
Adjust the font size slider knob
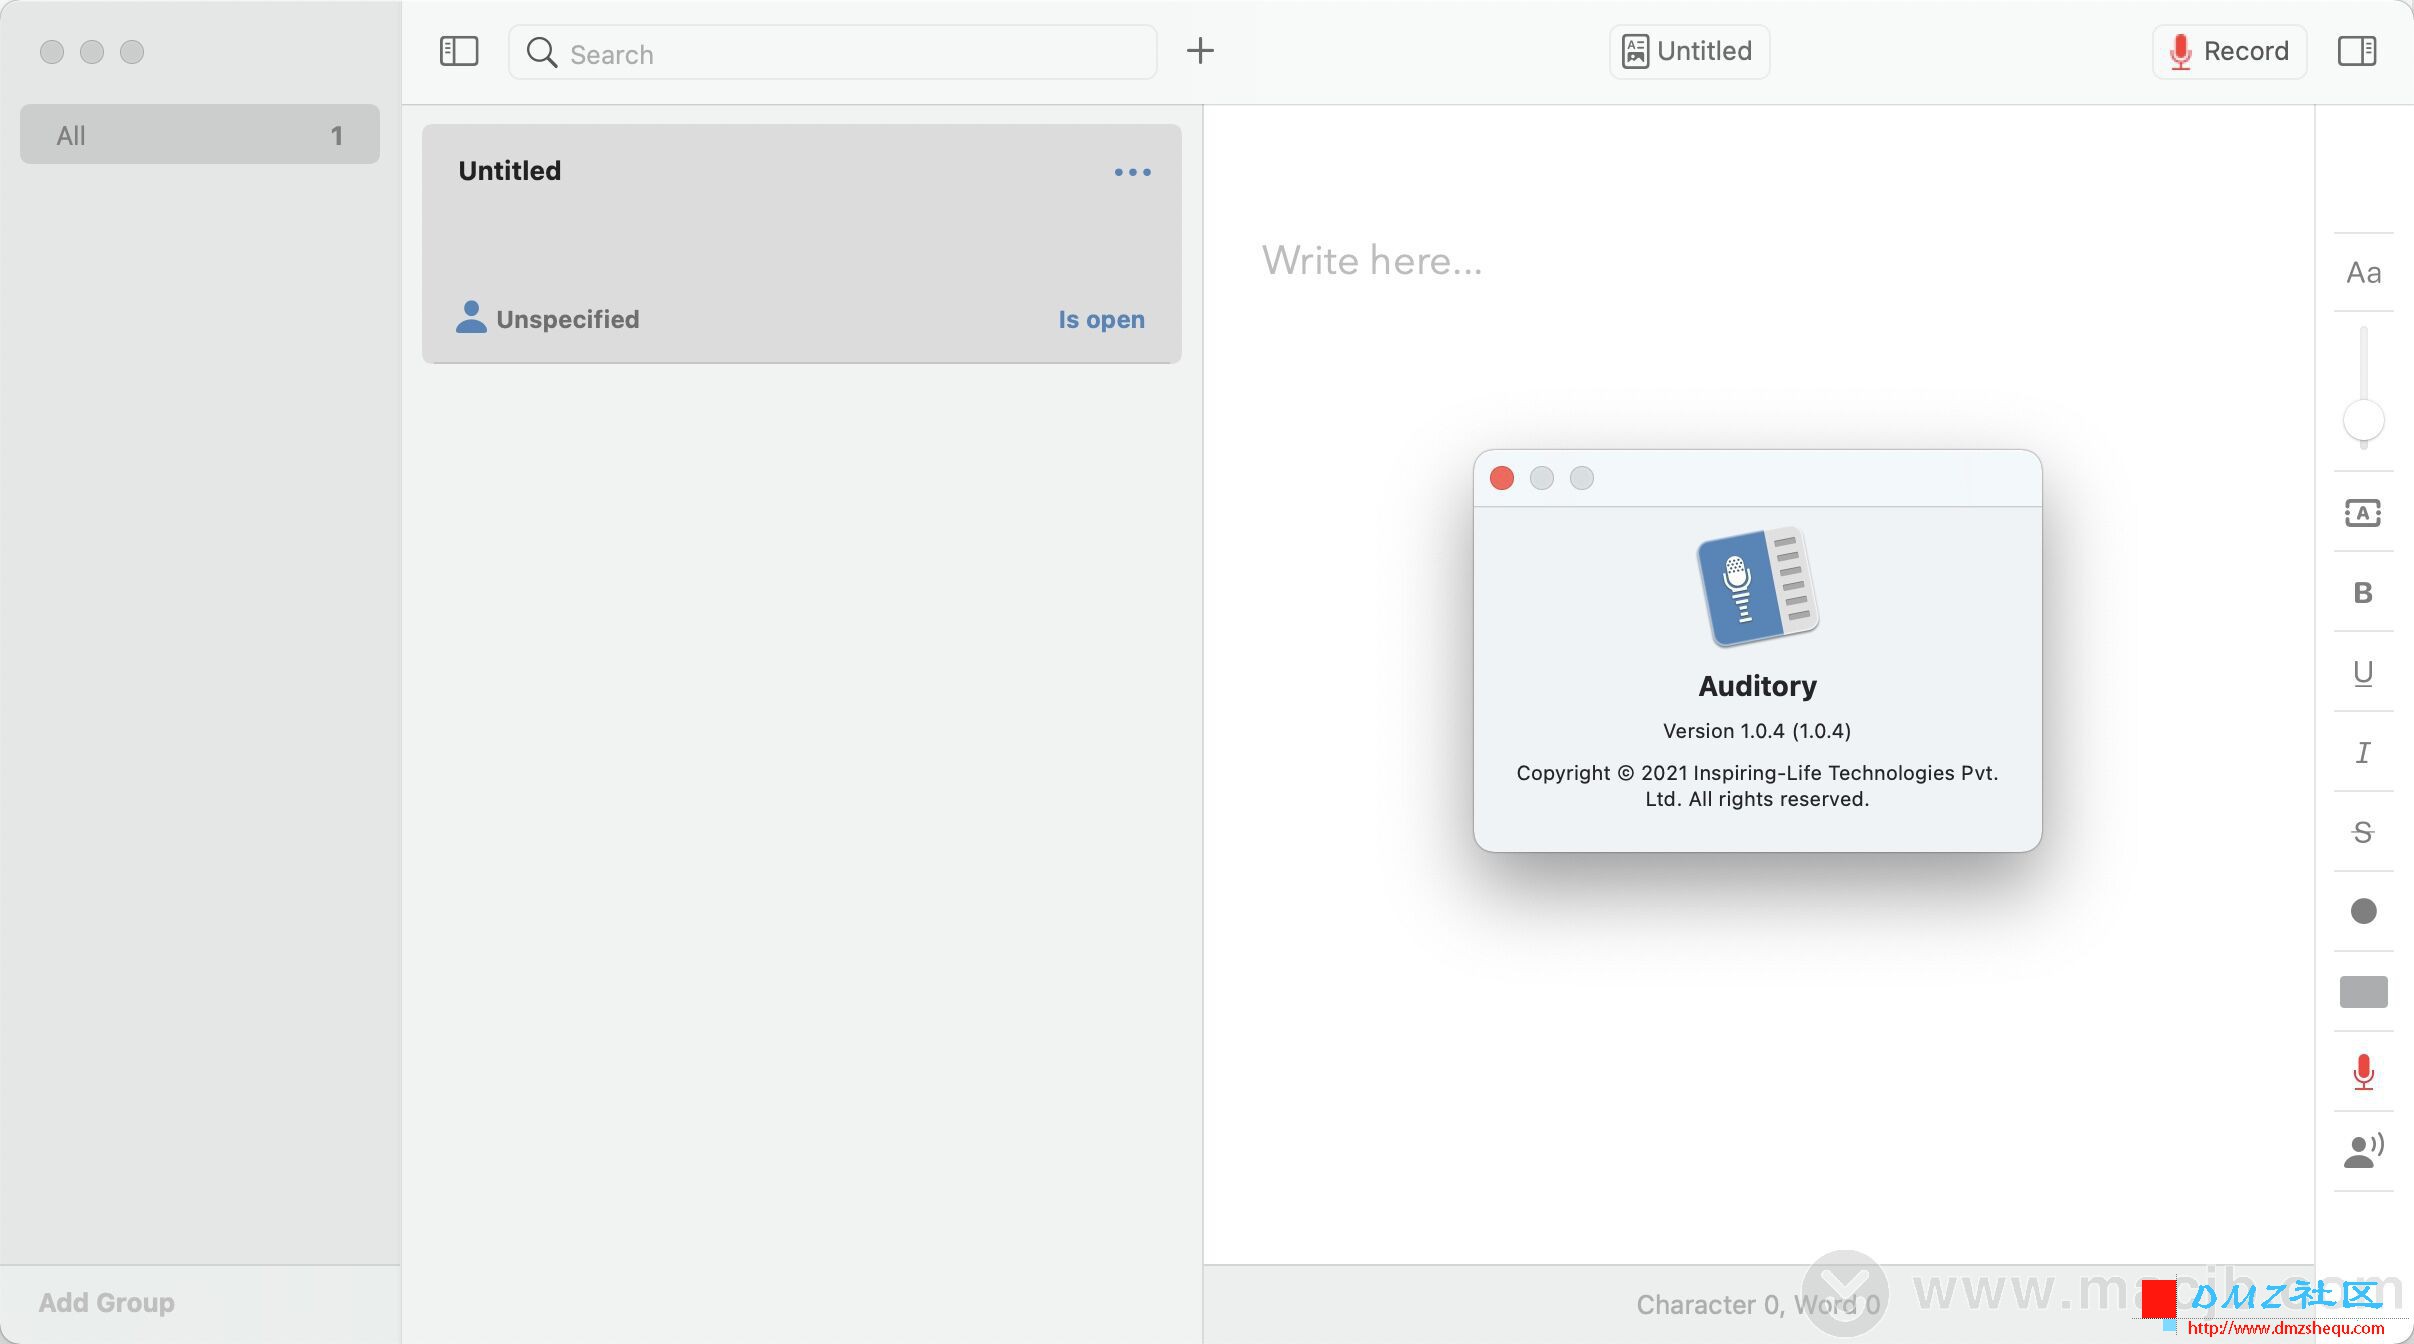pyautogui.click(x=2363, y=420)
